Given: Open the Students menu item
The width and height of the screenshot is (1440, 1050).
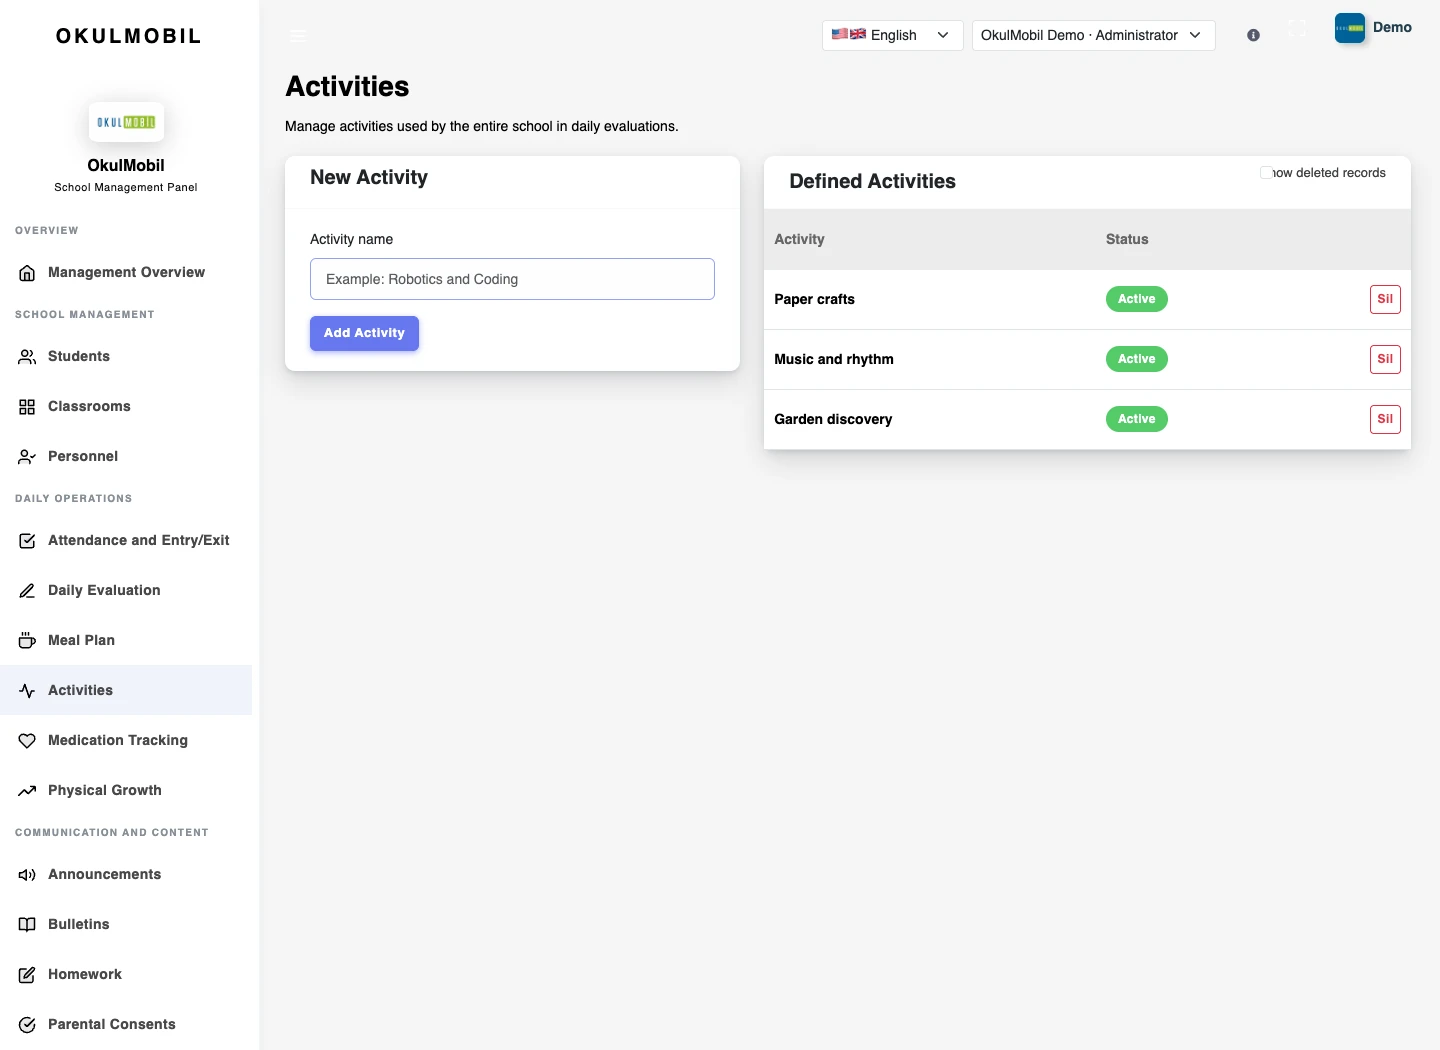Looking at the screenshot, I should tap(126, 357).
